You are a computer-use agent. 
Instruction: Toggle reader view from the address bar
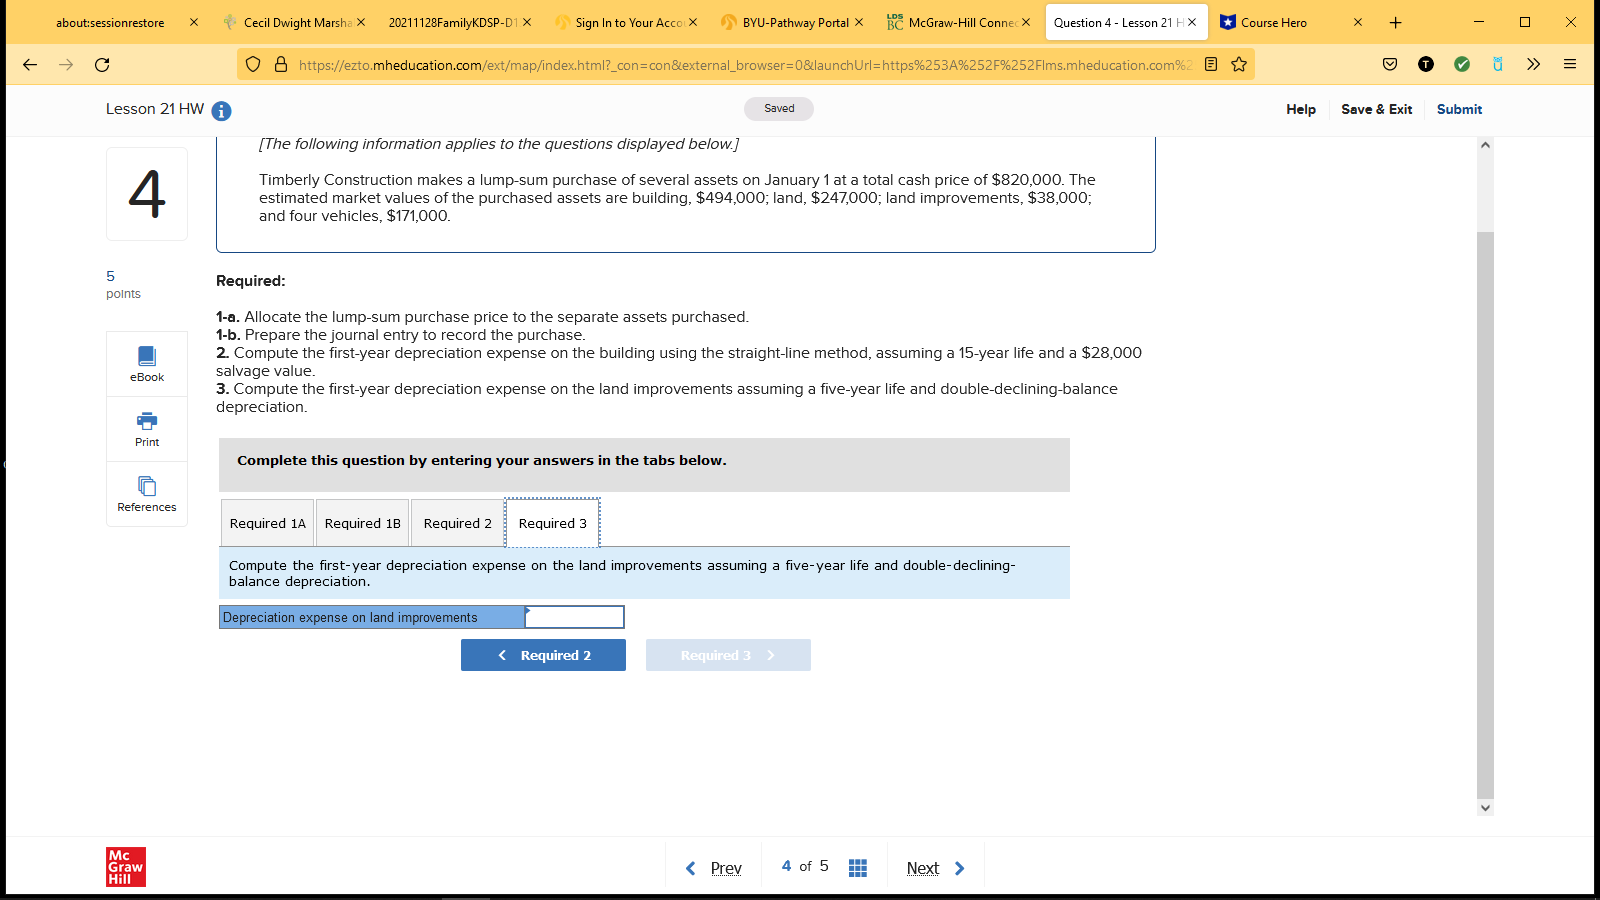tap(1211, 64)
